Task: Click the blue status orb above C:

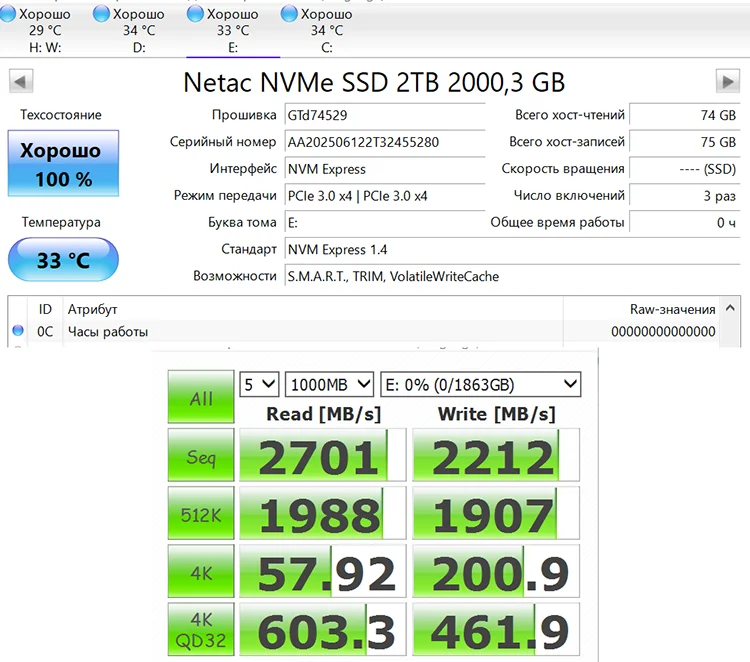Action: [x=288, y=14]
